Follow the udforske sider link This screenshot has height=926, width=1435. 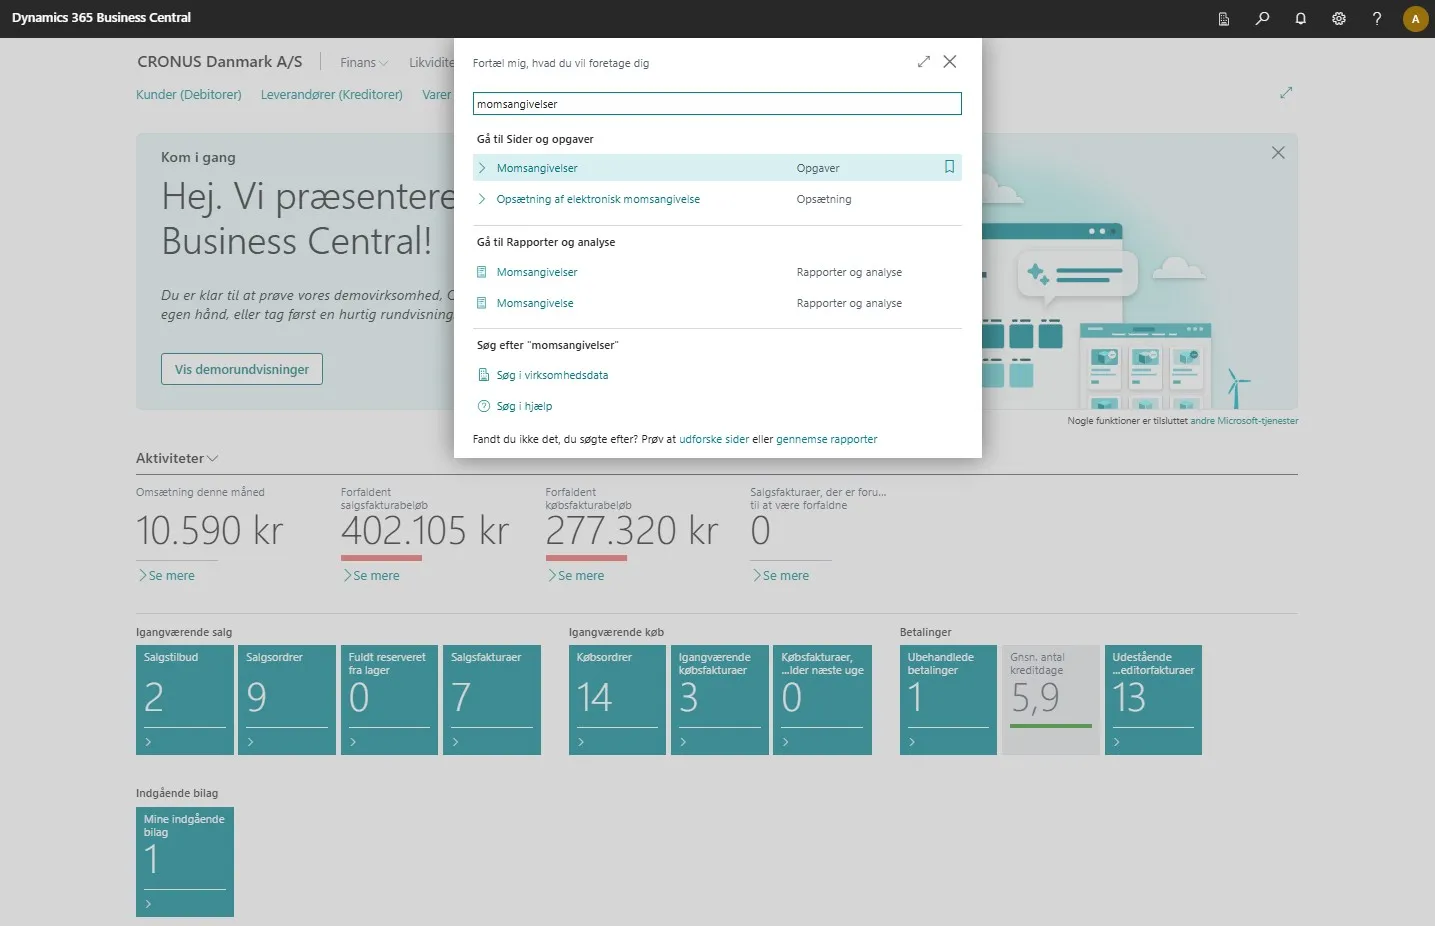pos(714,439)
